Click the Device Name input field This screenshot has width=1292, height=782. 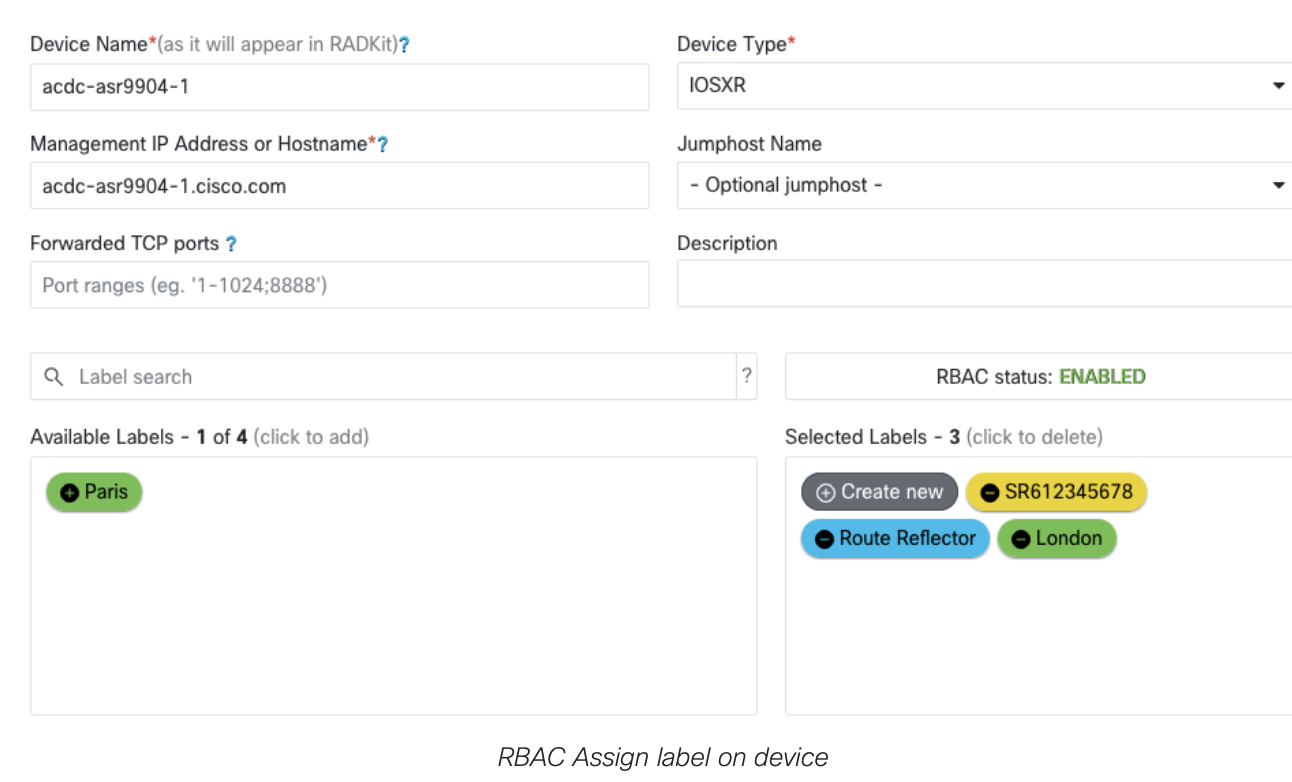[x=340, y=87]
